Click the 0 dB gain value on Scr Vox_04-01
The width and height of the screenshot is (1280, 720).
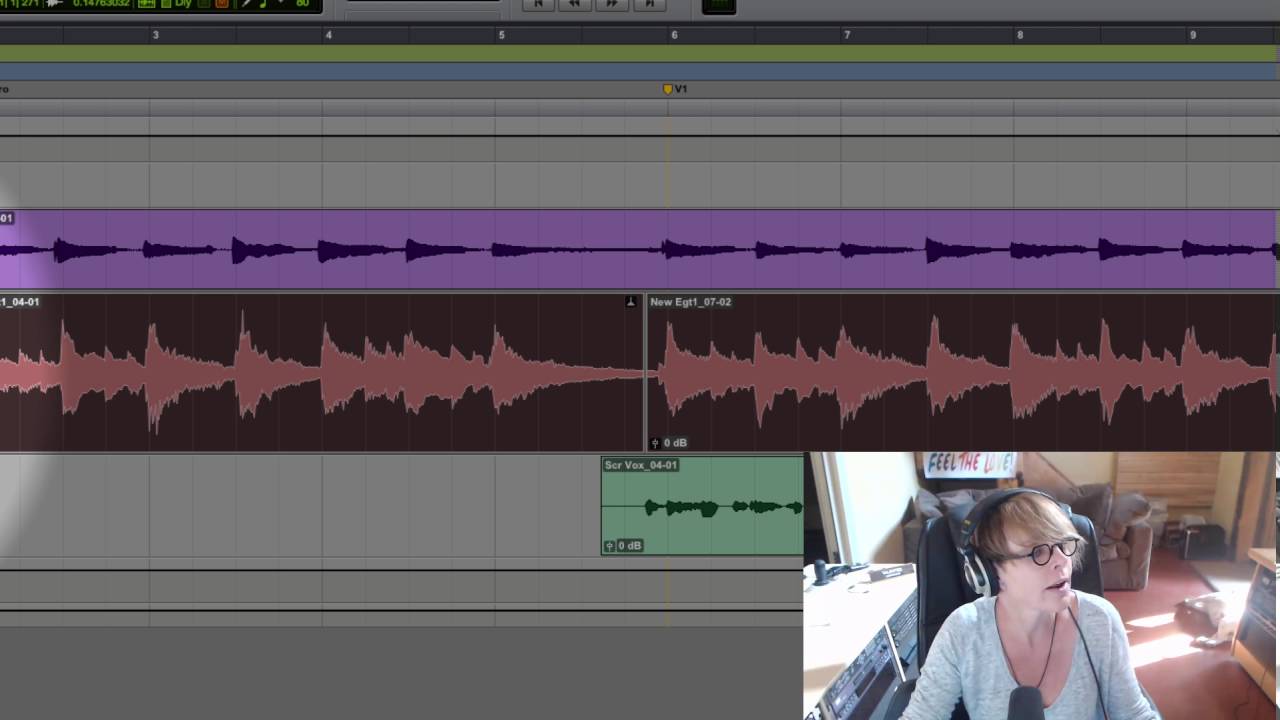coord(629,546)
